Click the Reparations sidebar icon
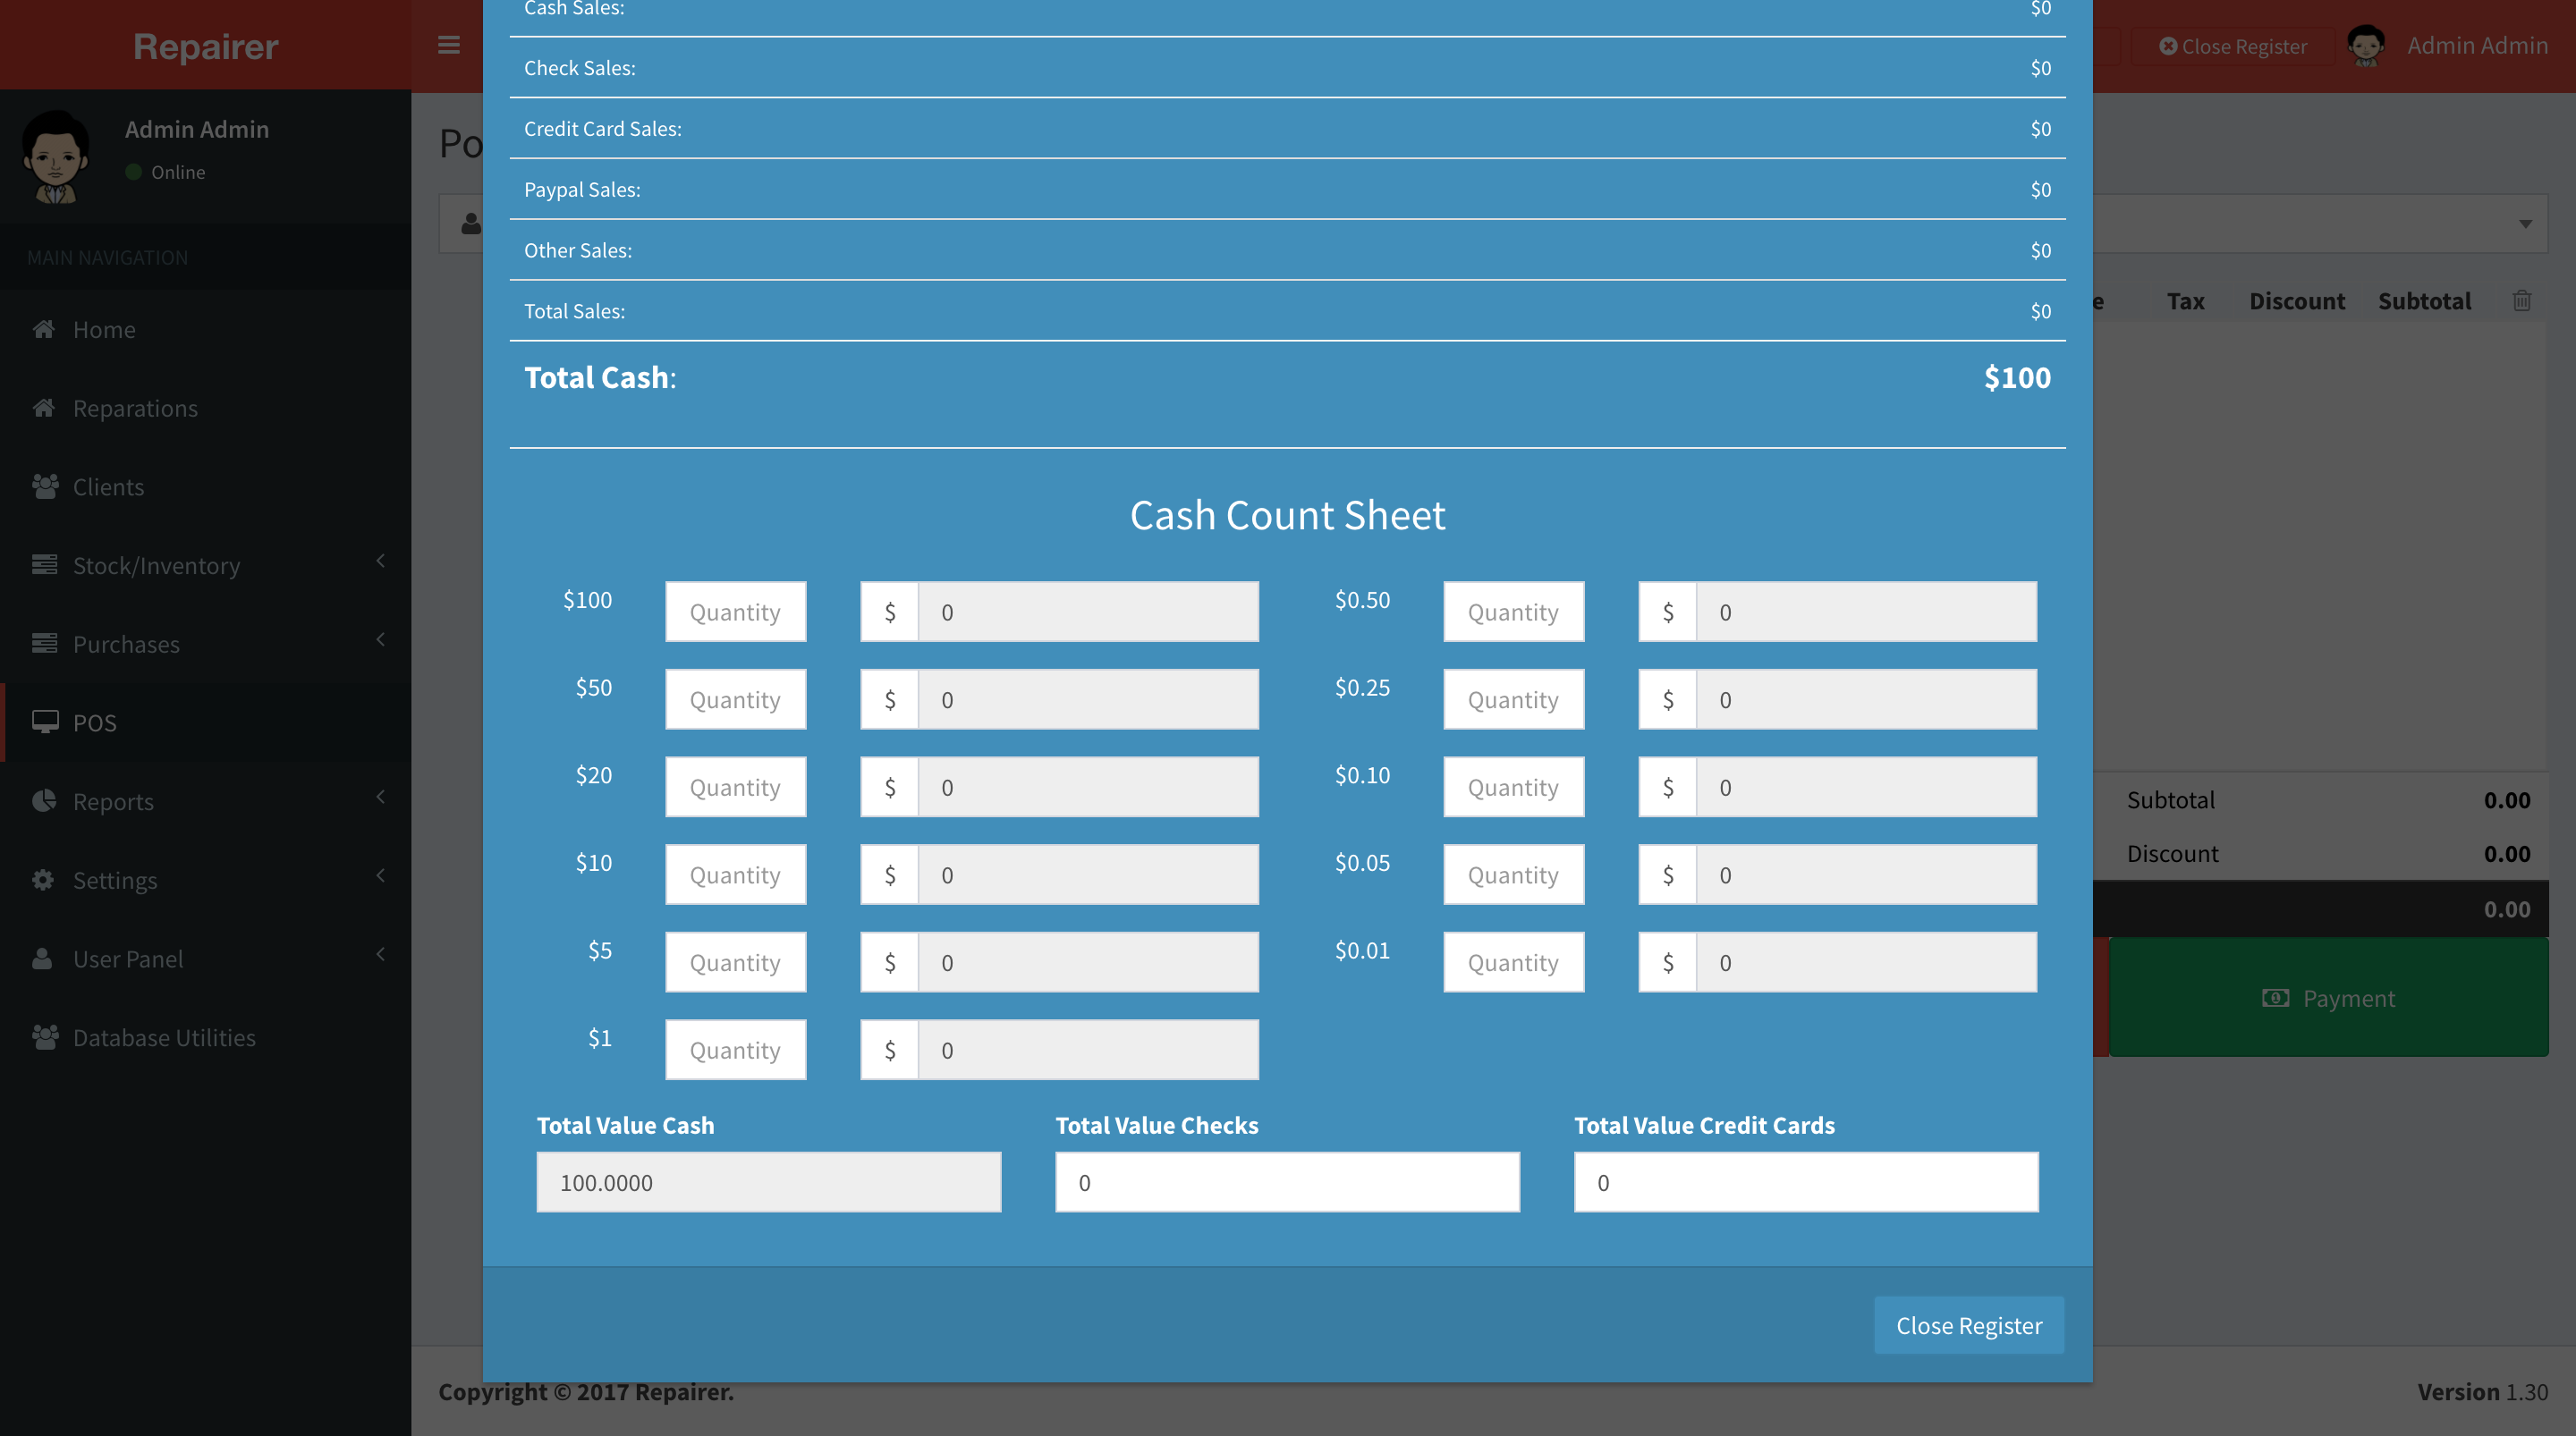 pyautogui.click(x=43, y=408)
